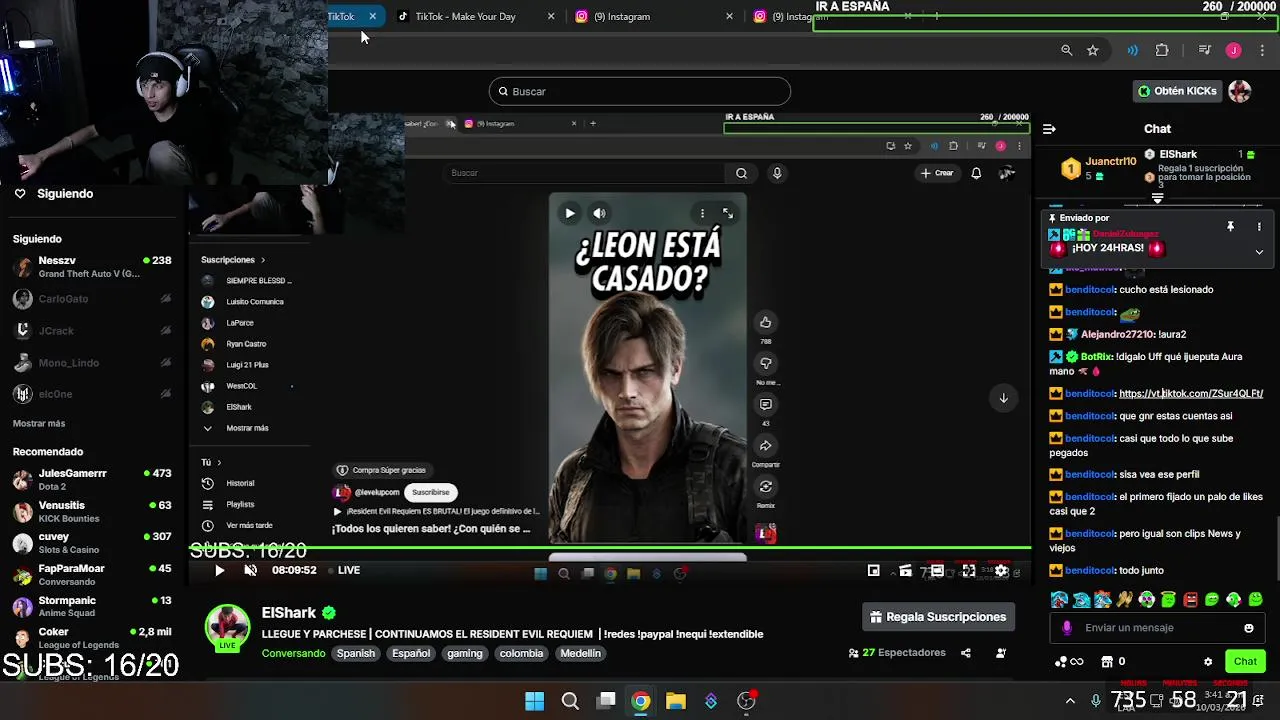
Task: Click the colombia tag
Action: tap(522, 653)
